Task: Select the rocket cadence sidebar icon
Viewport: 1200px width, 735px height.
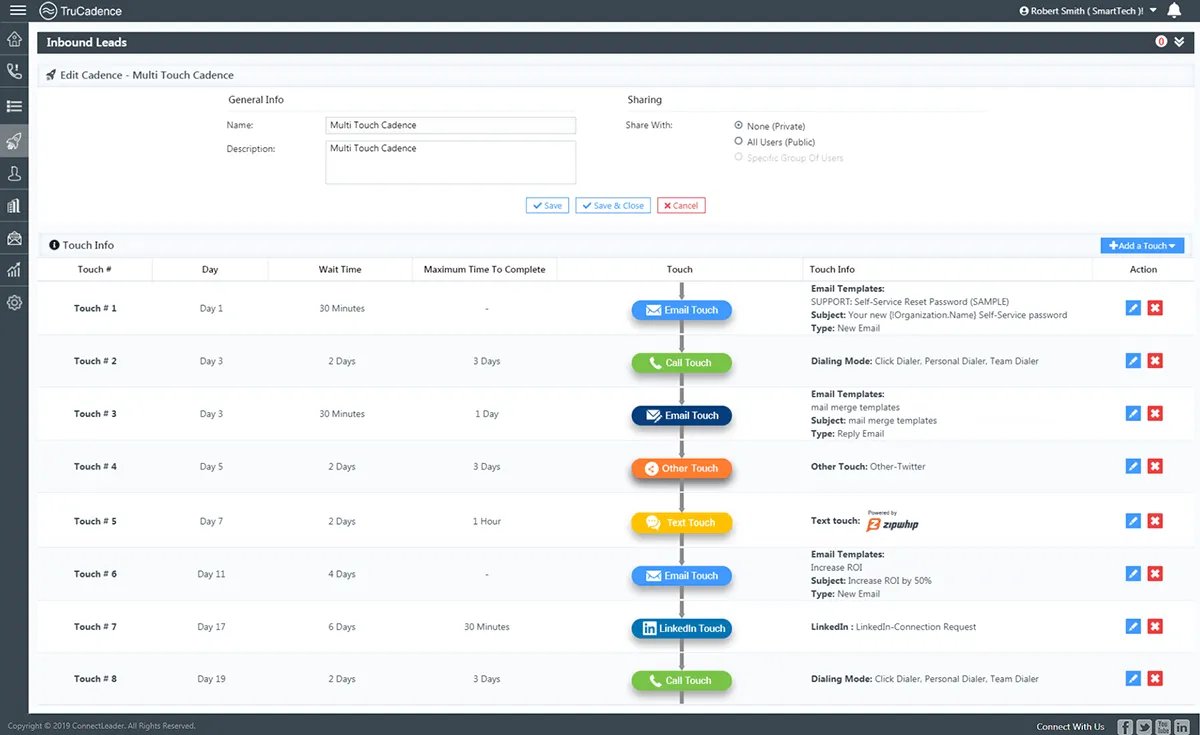Action: 14,140
